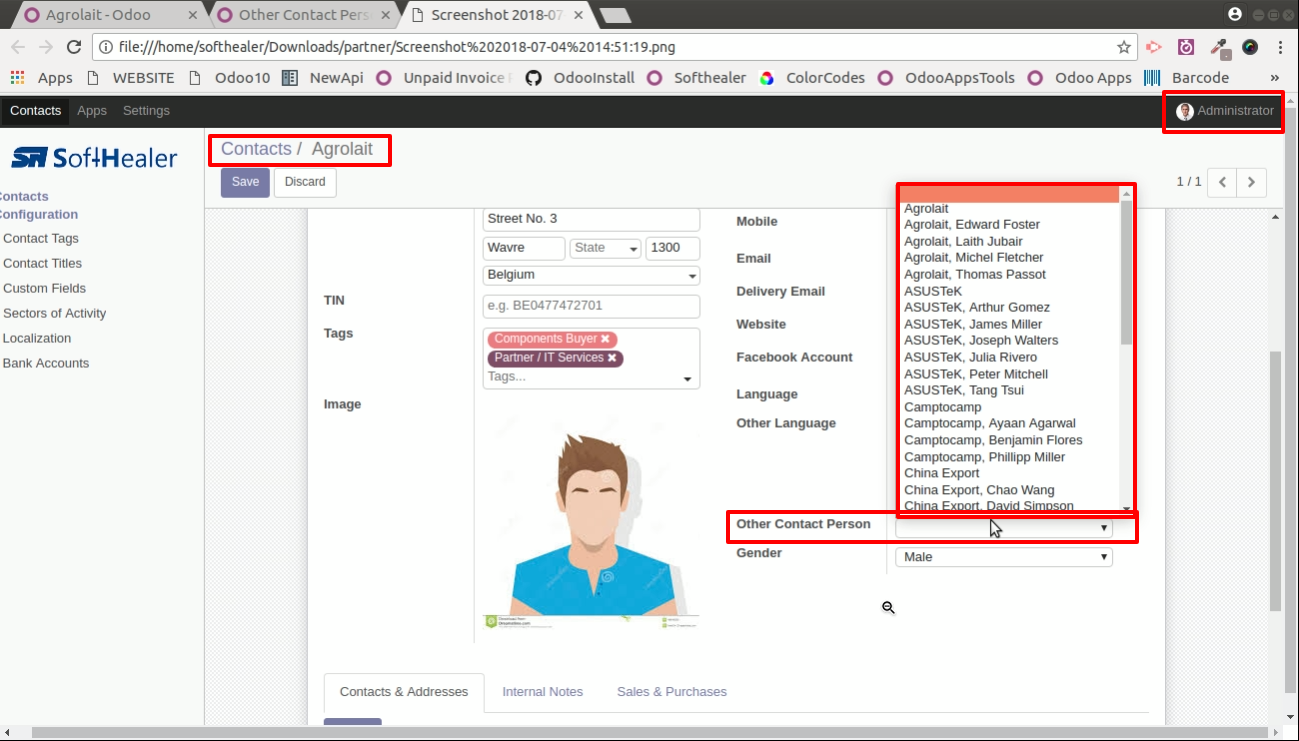Open Contact Tags in the sidebar

click(41, 238)
